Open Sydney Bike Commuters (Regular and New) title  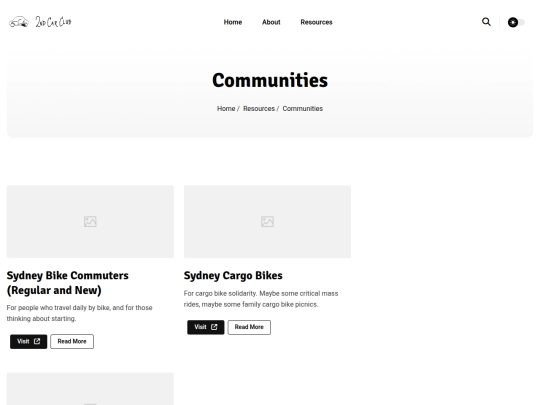click(x=68, y=283)
